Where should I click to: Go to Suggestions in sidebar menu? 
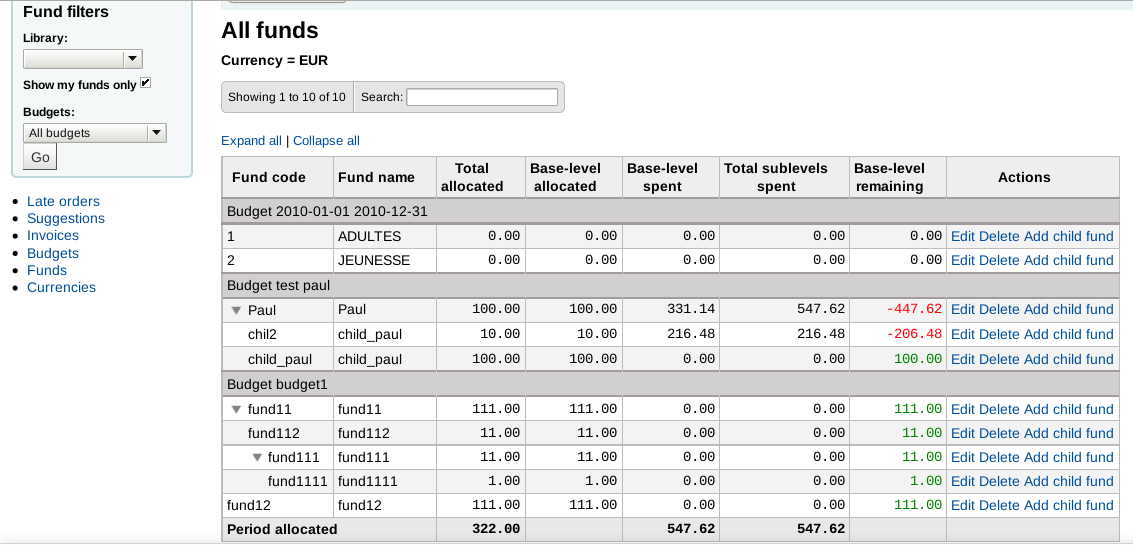pos(66,218)
